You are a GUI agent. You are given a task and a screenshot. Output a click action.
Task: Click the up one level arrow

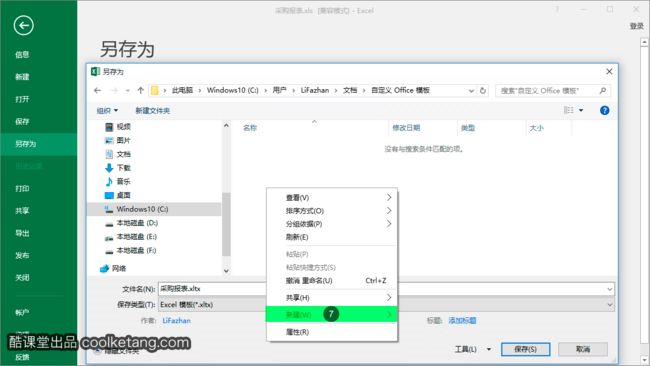pos(141,90)
